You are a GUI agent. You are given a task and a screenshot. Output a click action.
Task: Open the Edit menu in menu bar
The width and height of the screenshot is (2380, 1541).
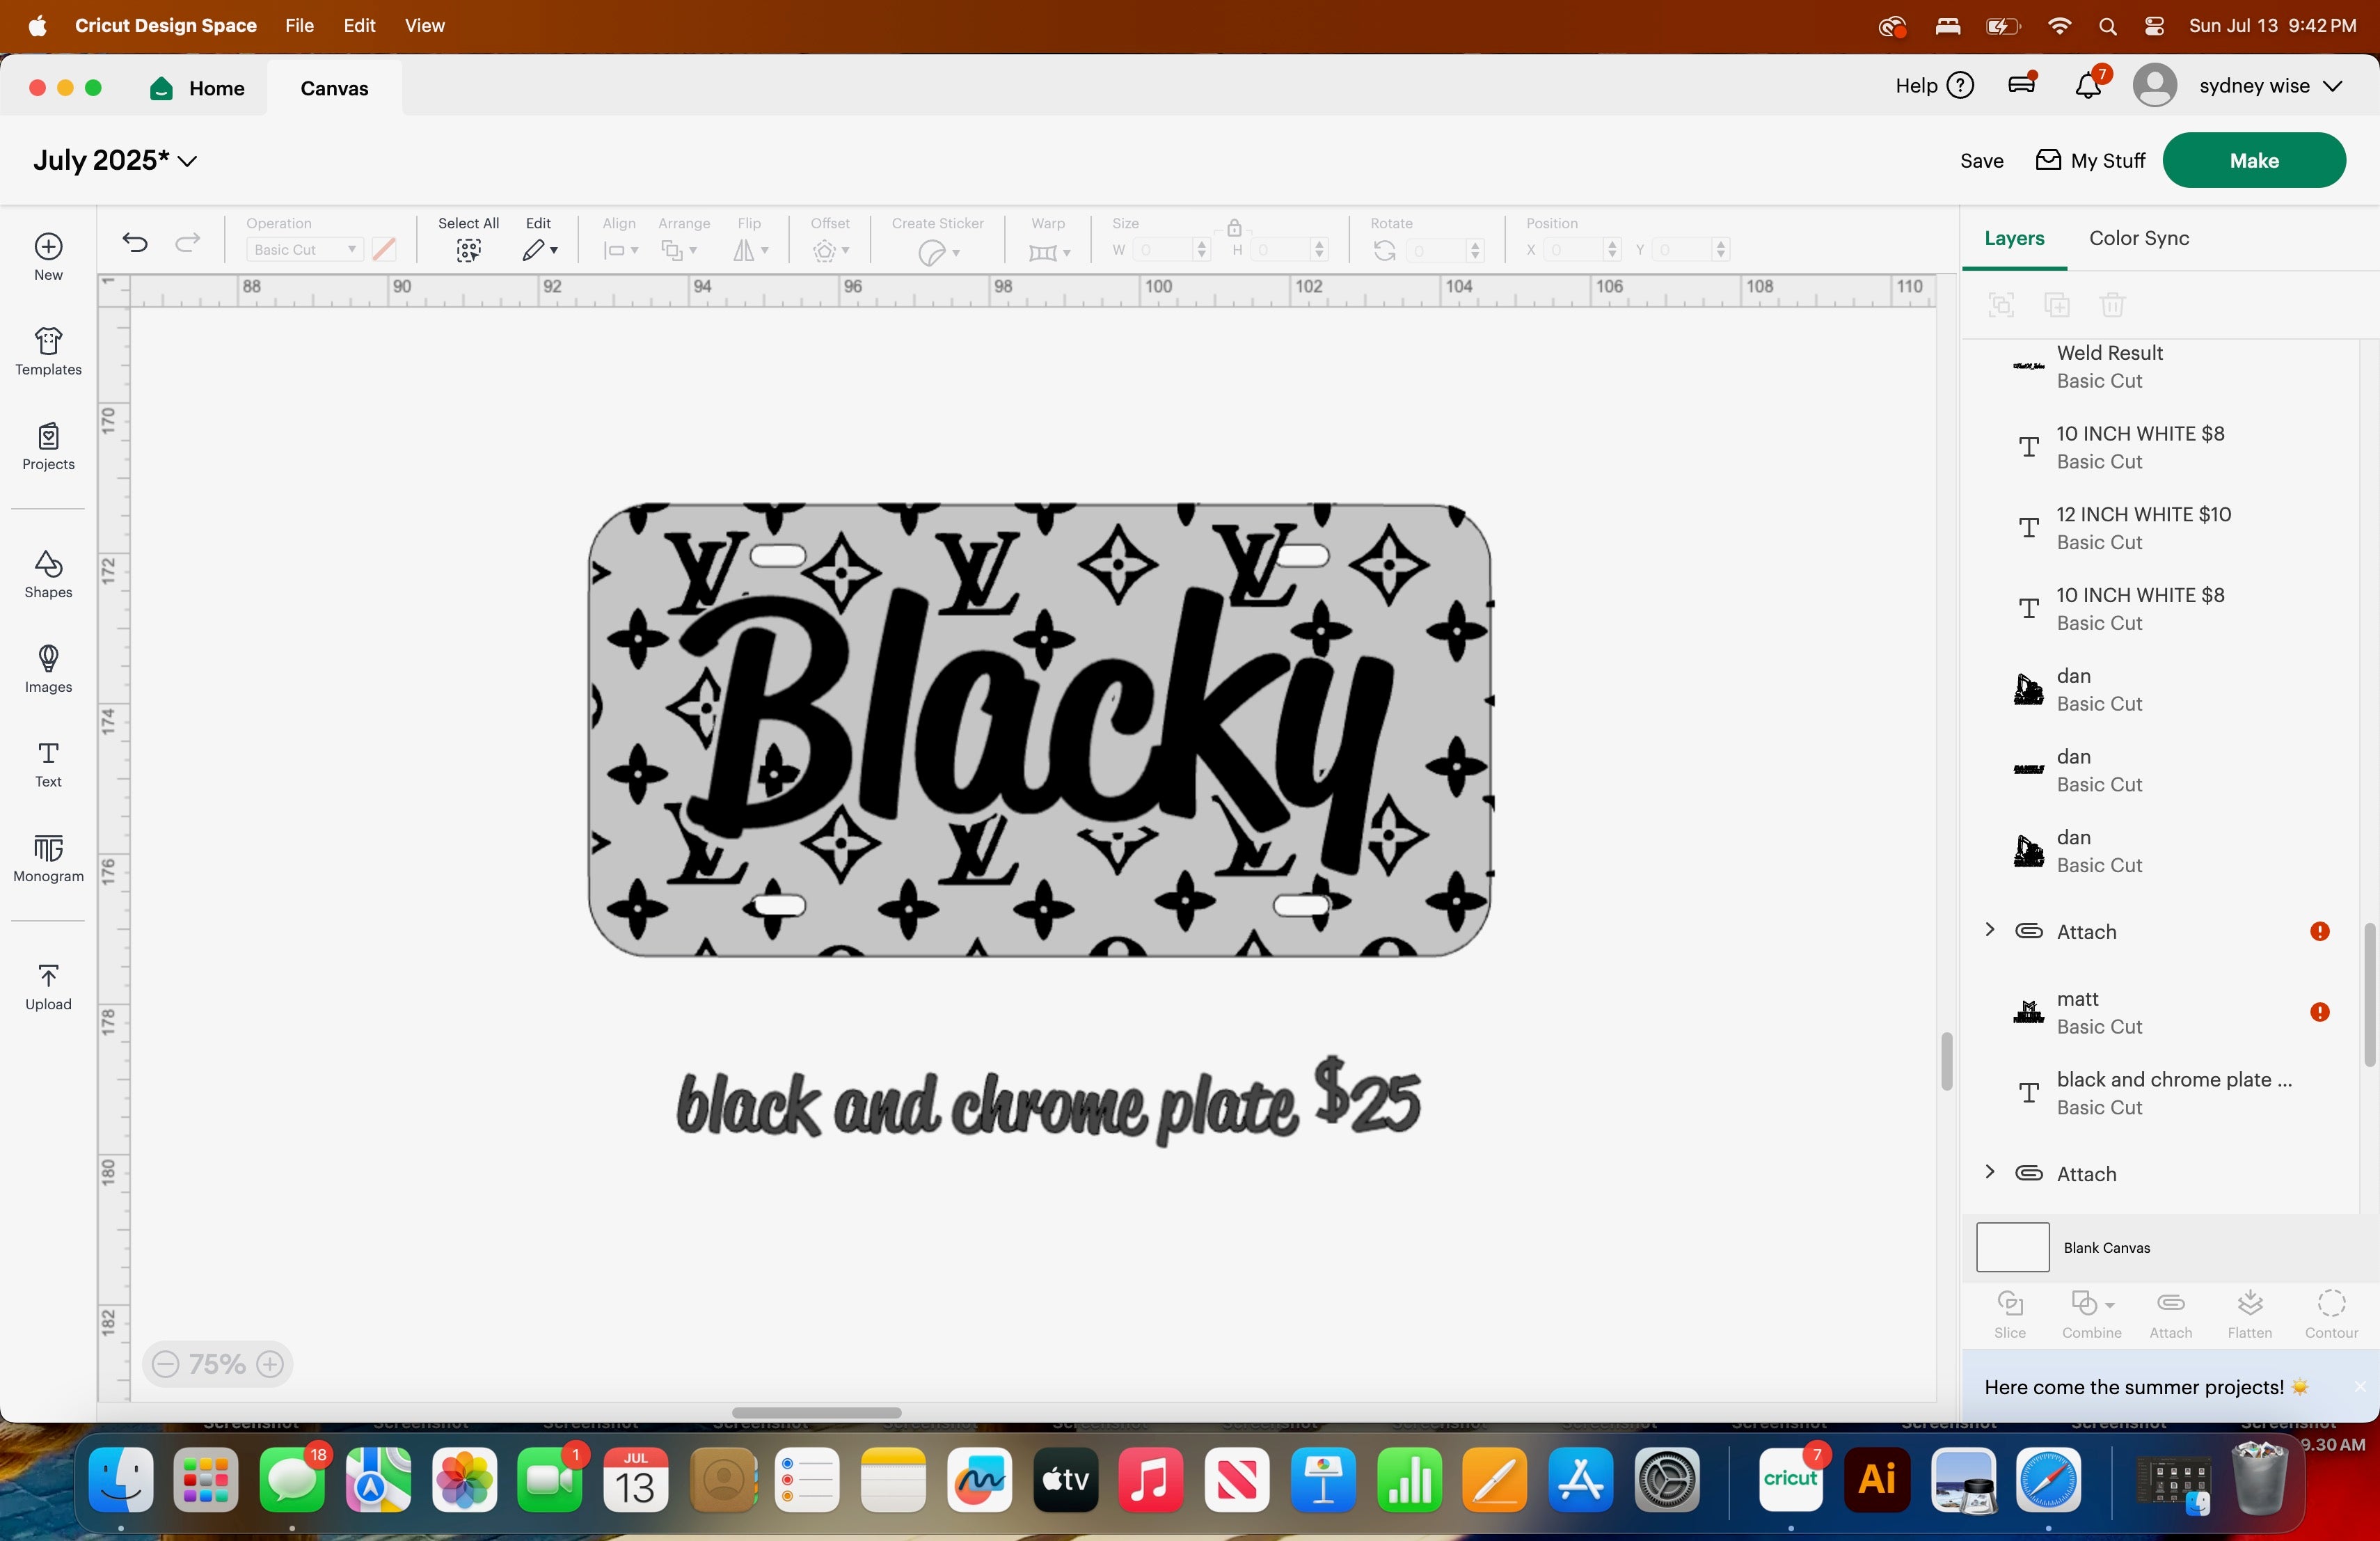click(359, 25)
